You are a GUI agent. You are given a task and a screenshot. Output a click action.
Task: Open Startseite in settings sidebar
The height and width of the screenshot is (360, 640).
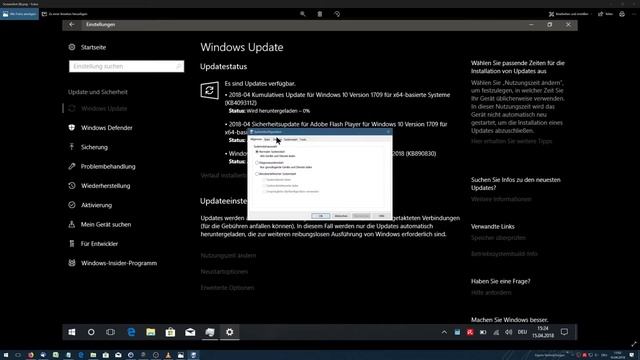[87, 47]
